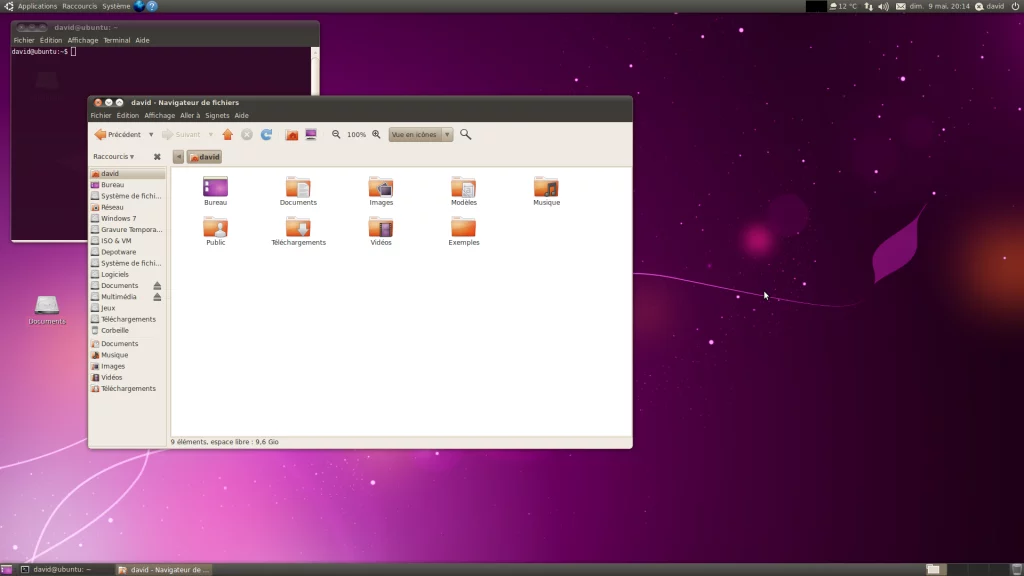Eject the Multimédia volume in sidebar

(x=157, y=297)
